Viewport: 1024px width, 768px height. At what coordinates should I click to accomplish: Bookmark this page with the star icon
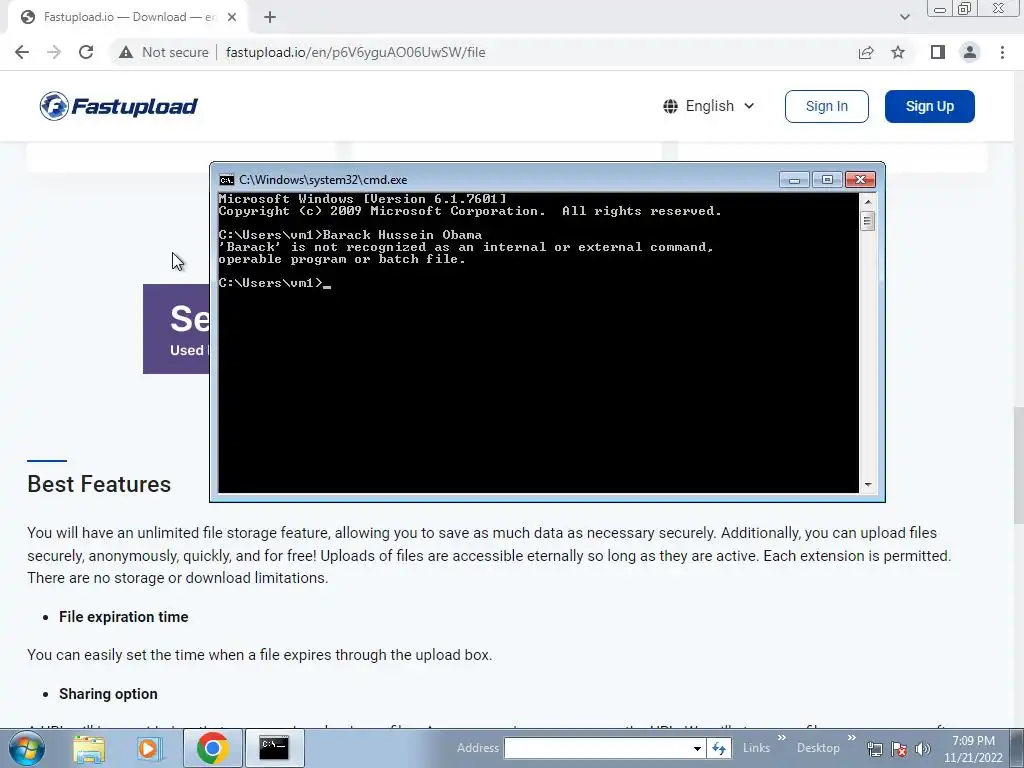pyautogui.click(x=898, y=52)
